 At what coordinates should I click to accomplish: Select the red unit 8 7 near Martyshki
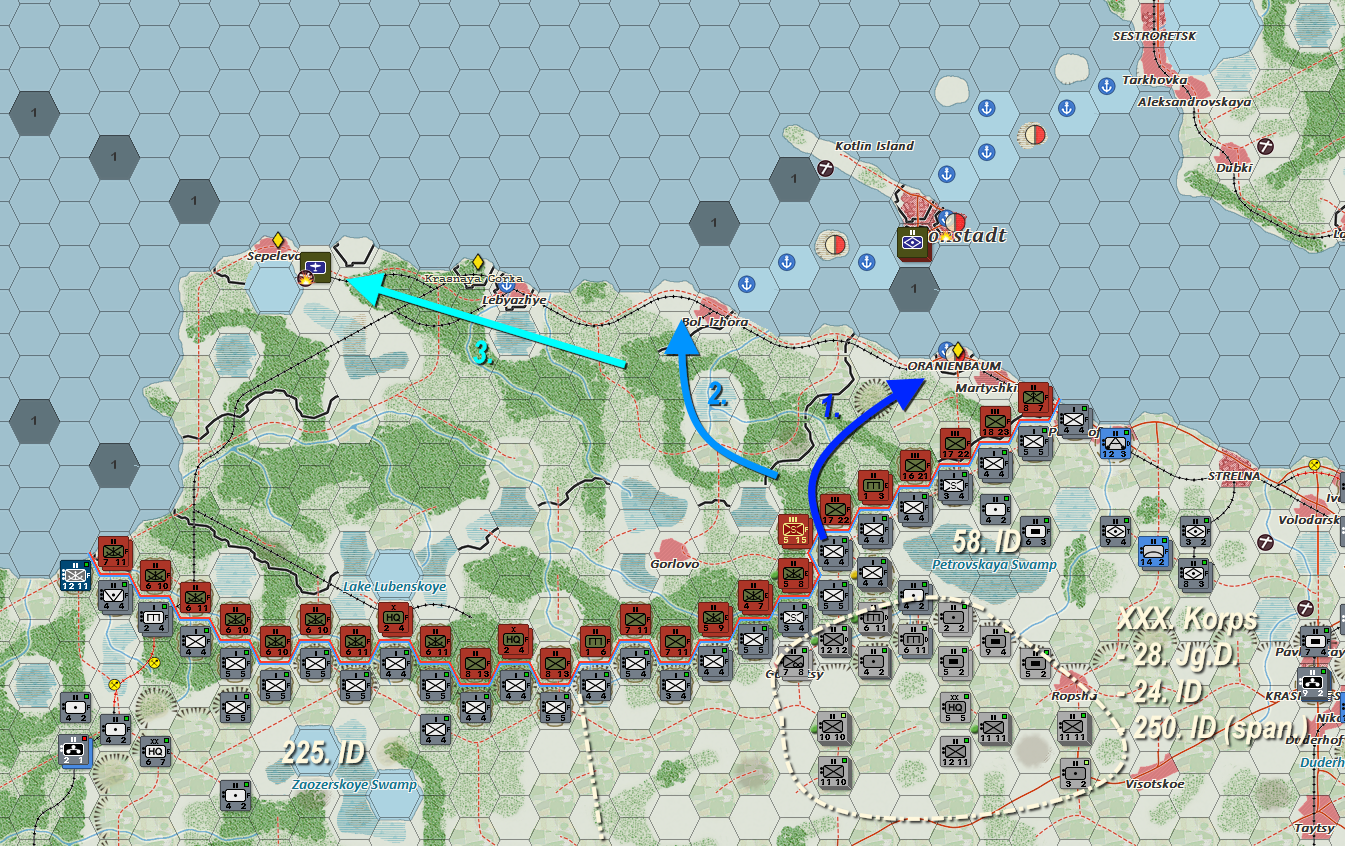[1033, 398]
